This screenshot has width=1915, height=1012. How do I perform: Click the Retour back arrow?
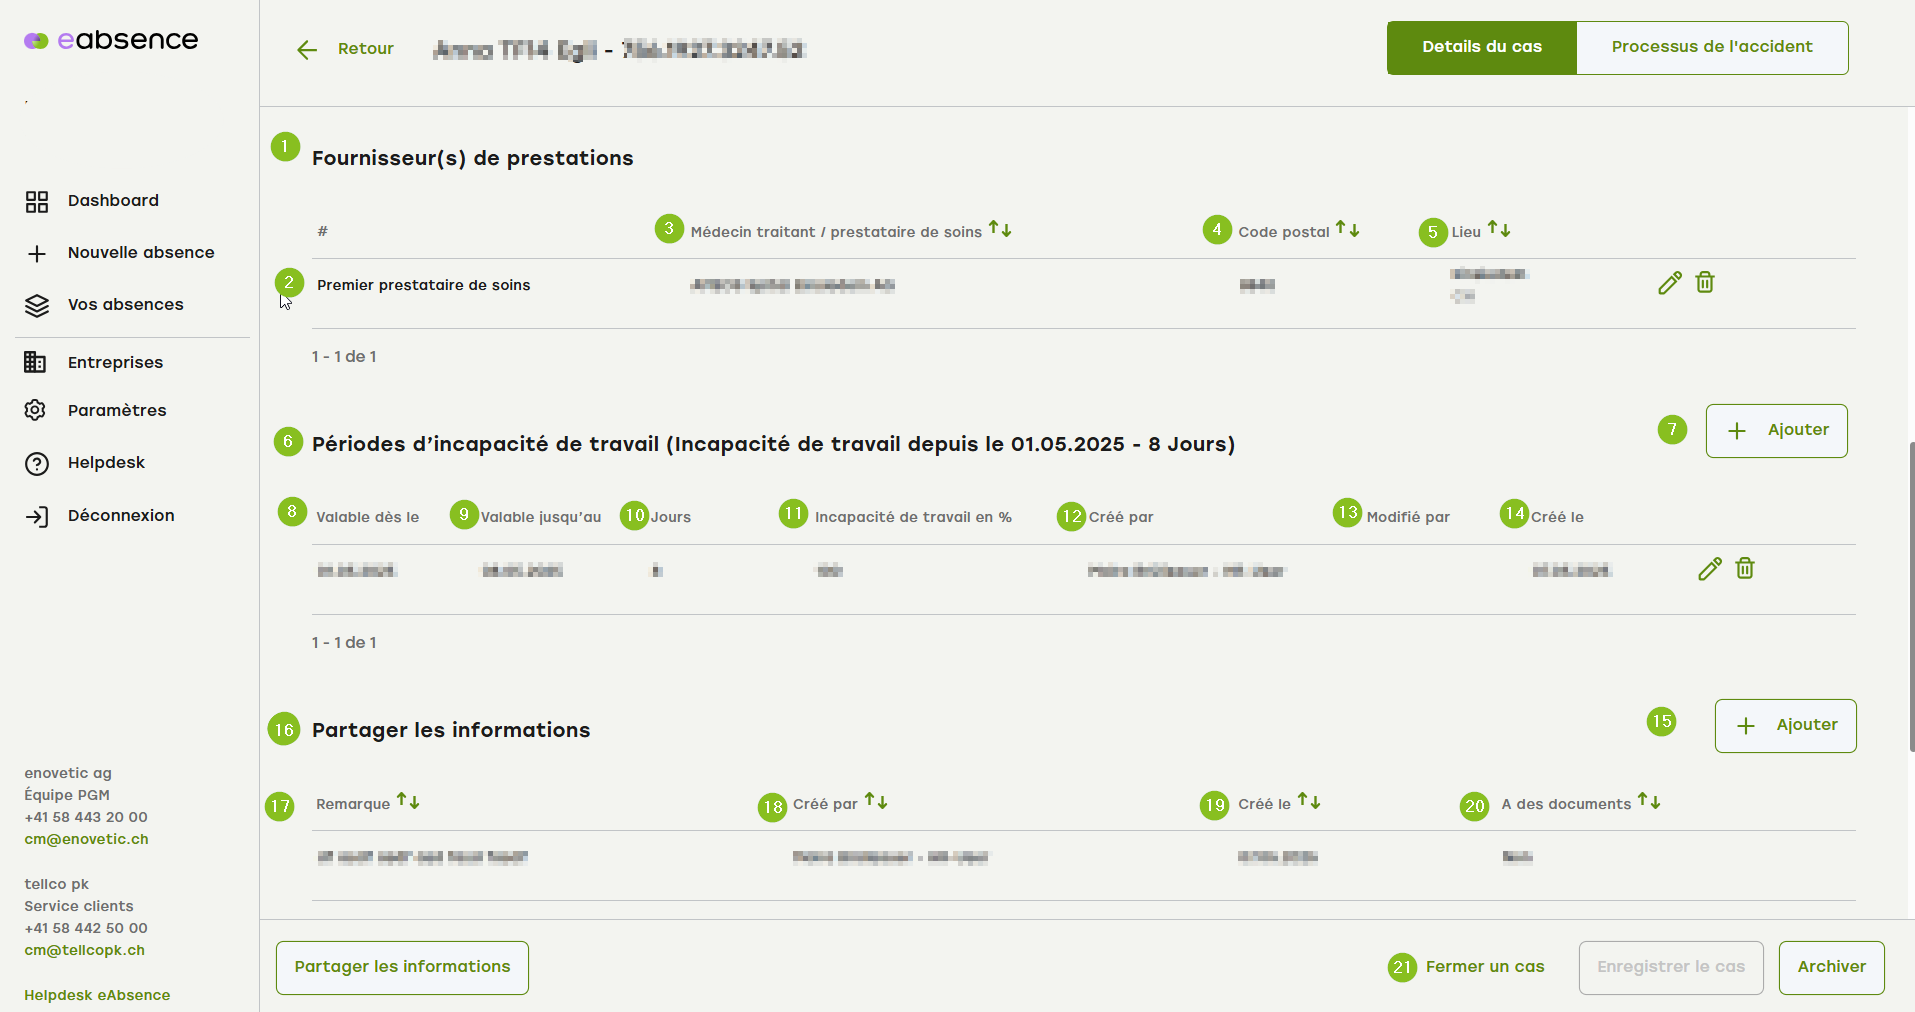[x=307, y=50]
